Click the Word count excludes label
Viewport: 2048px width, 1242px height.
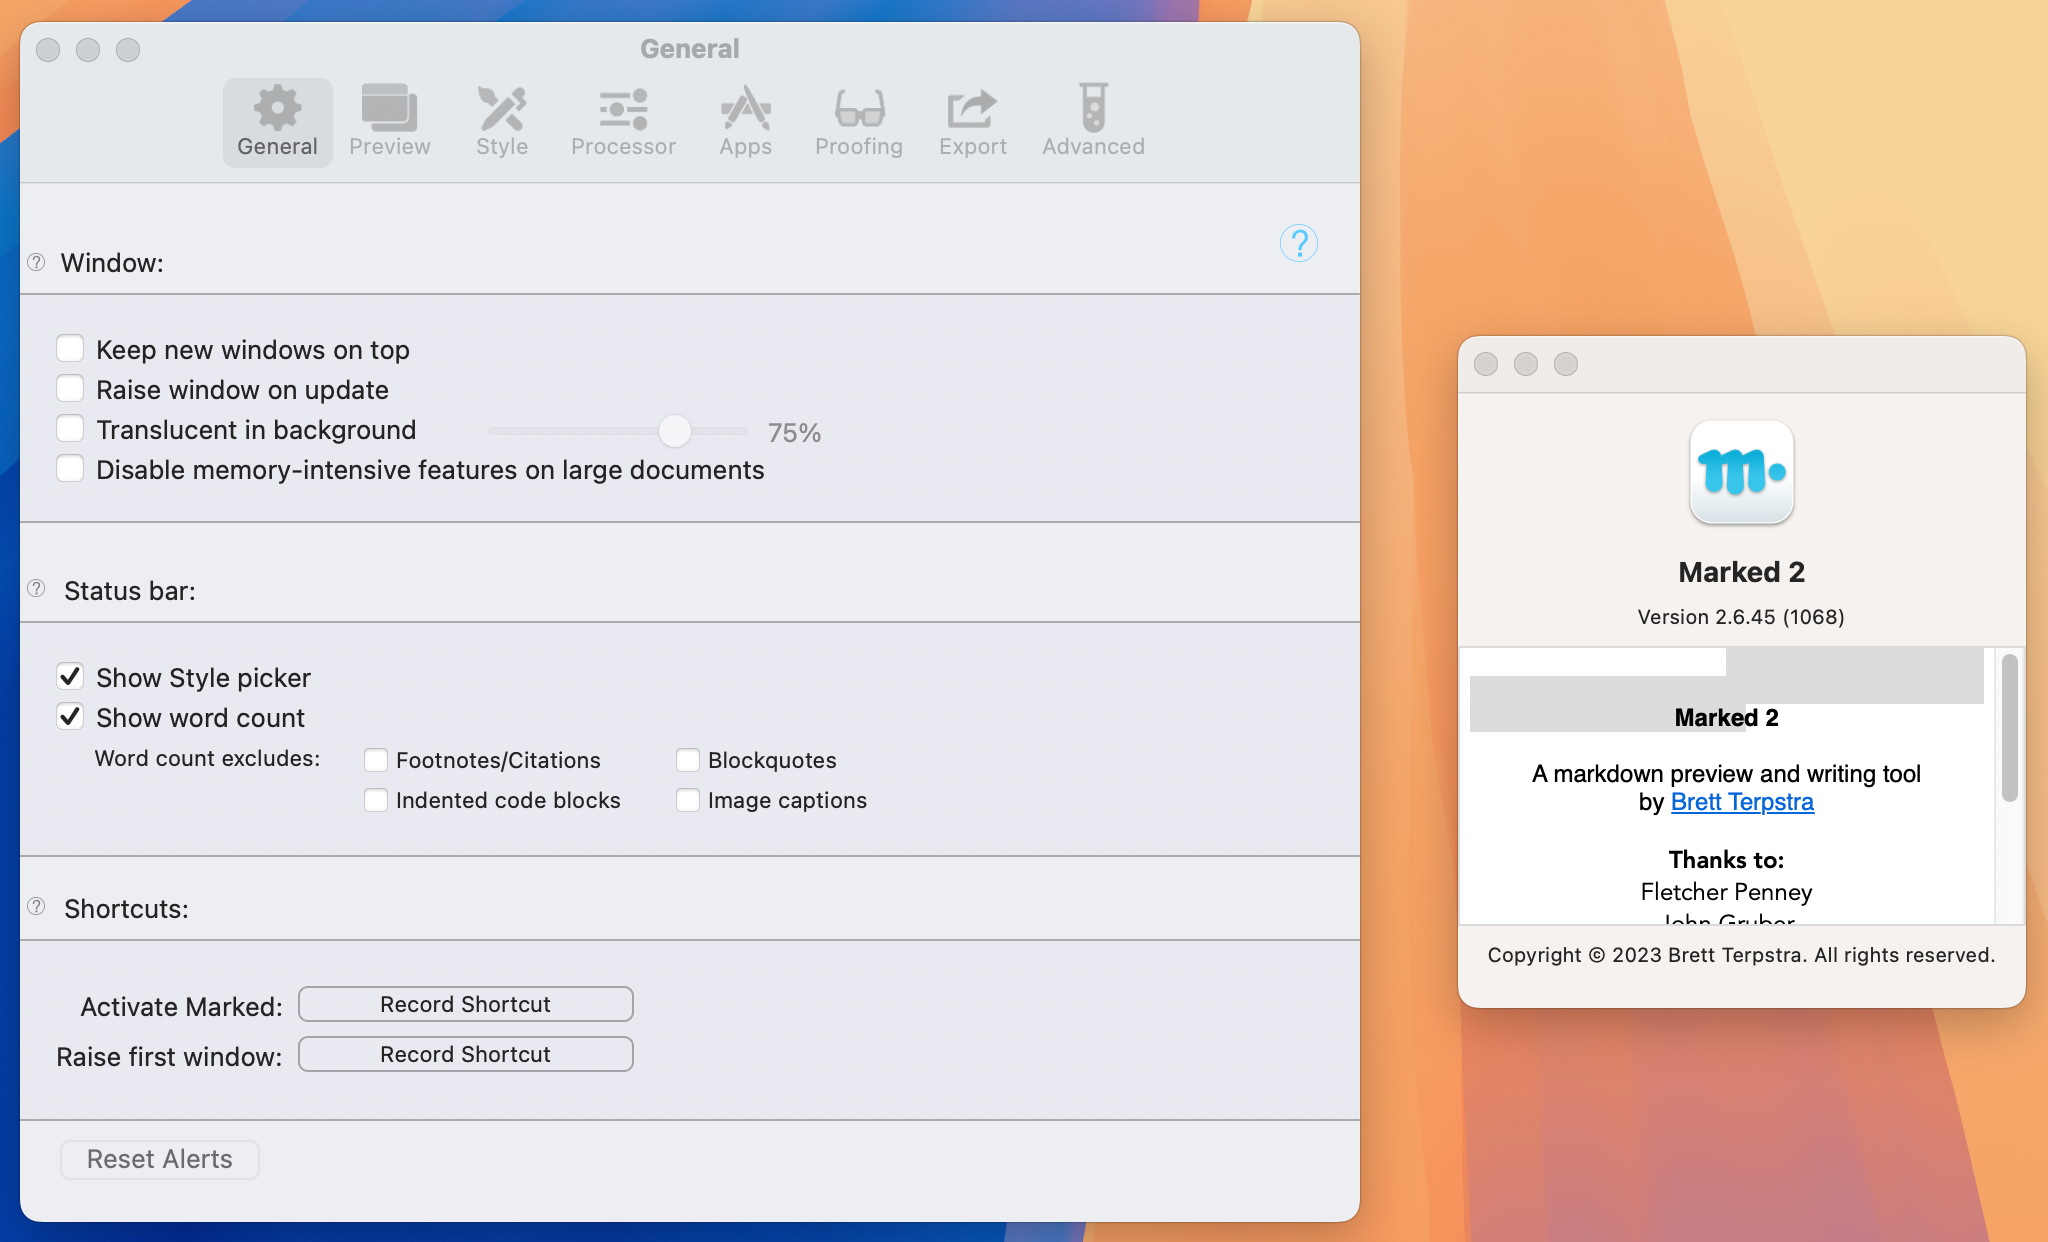click(207, 758)
